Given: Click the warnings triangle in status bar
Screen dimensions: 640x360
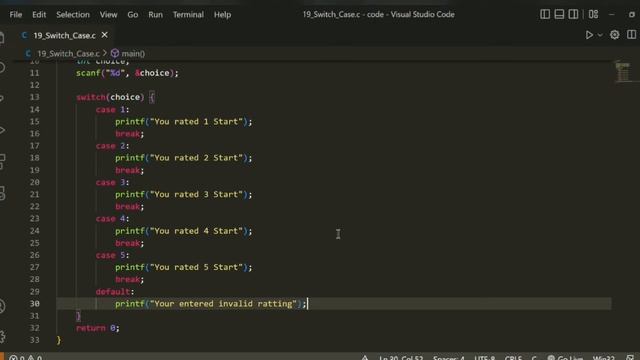Looking at the screenshot, I should click(31, 358).
